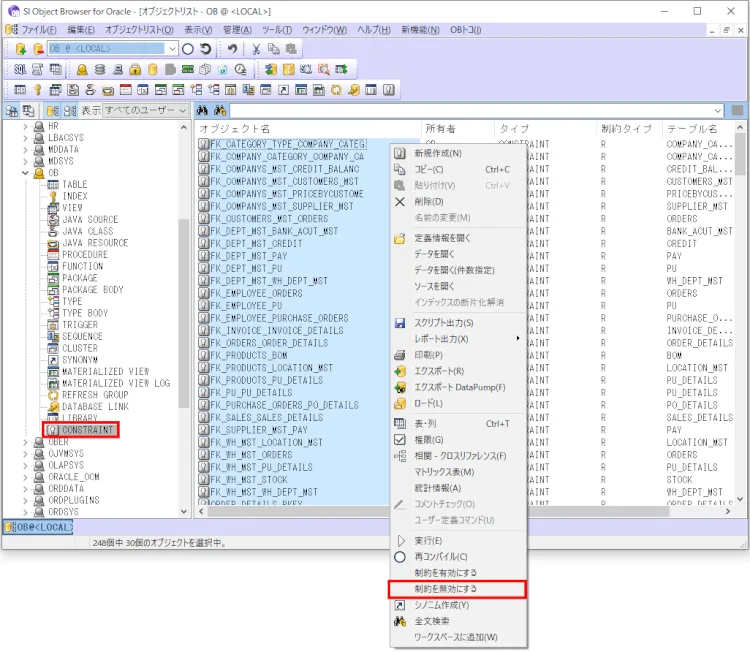Collapse the OB schema node
The image size is (750, 652).
click(25, 173)
